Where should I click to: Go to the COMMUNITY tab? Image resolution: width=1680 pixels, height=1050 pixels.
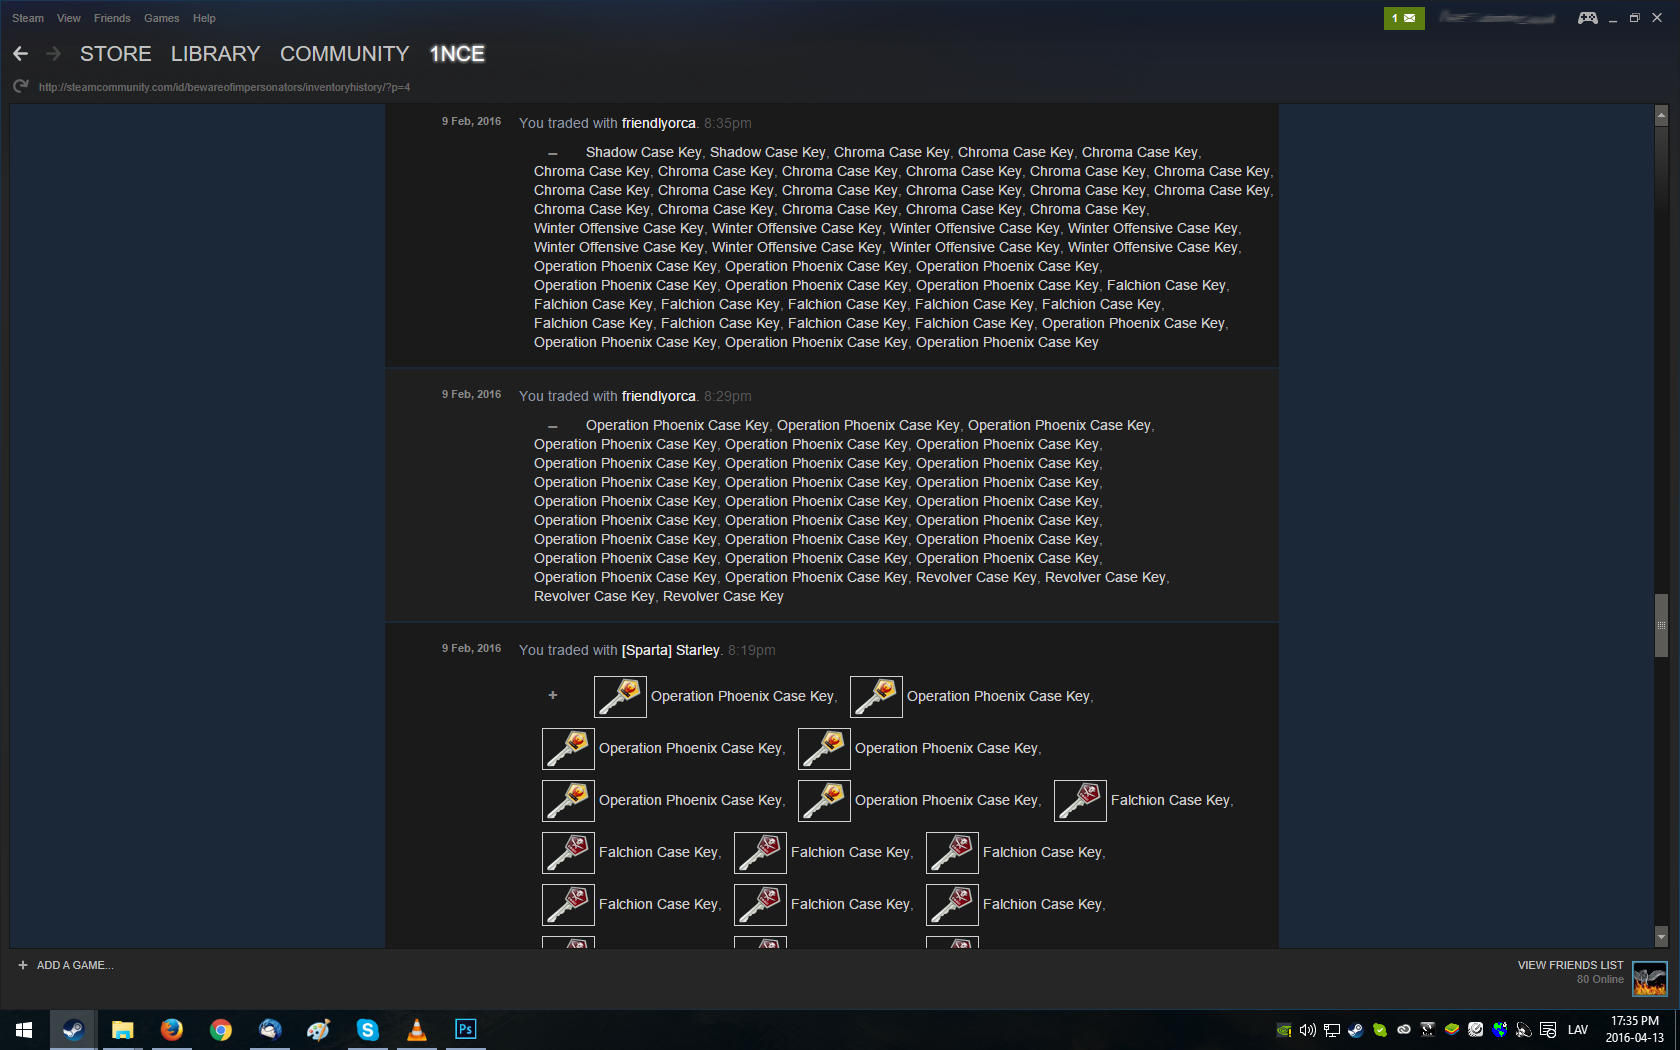[x=344, y=54]
